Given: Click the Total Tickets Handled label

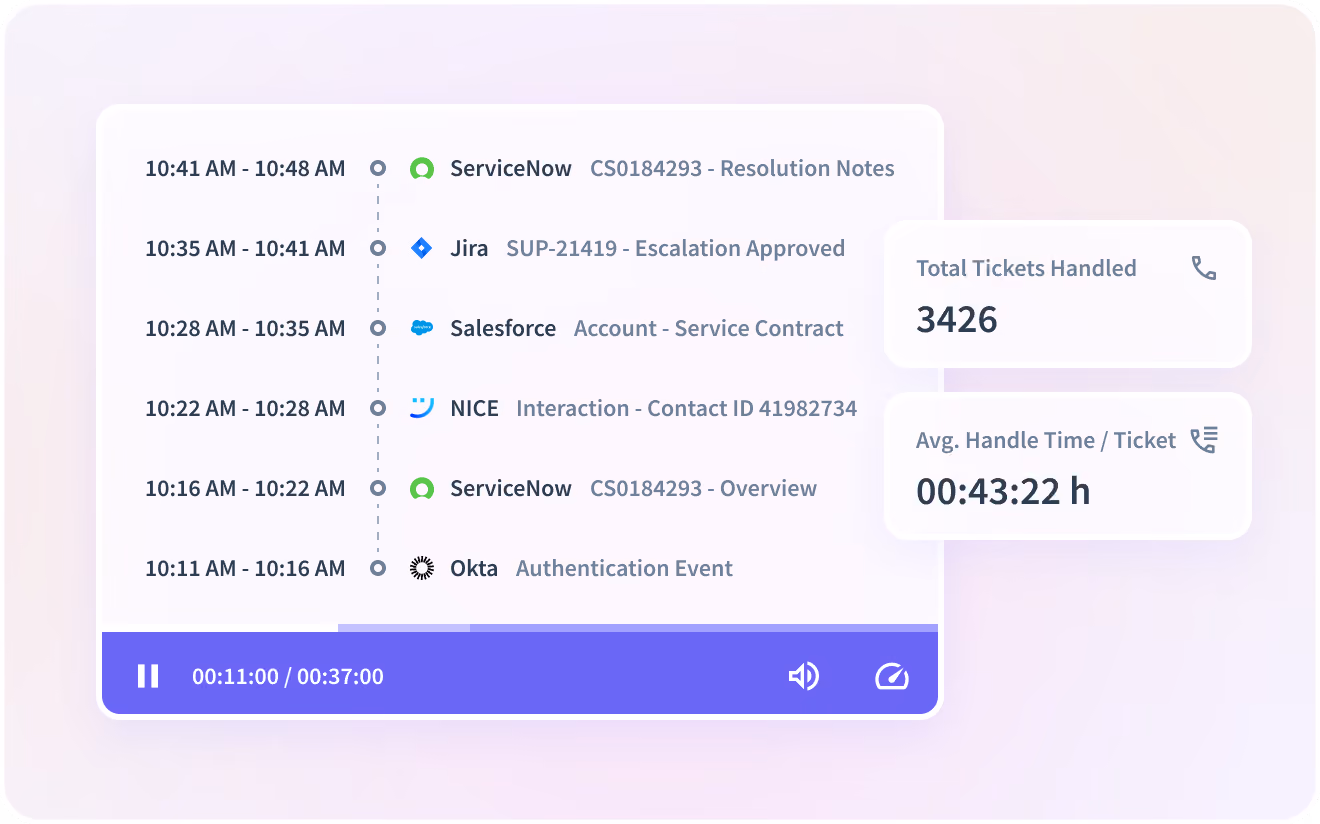Looking at the screenshot, I should pyautogui.click(x=1026, y=268).
